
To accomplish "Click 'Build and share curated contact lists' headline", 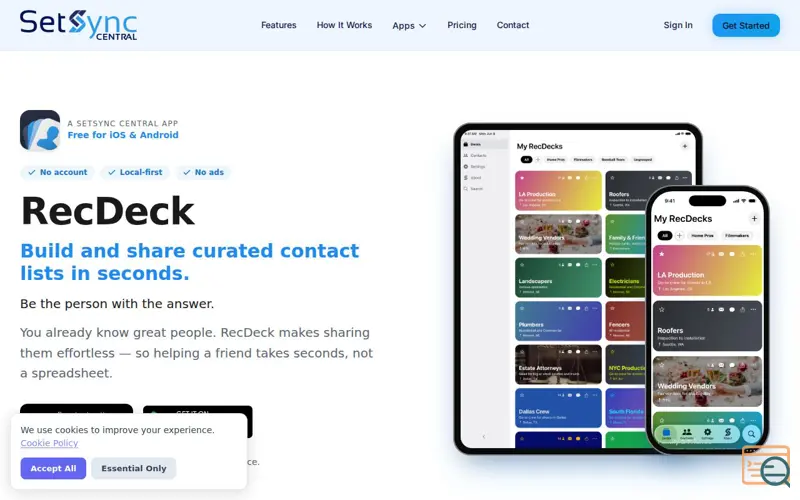I will tap(189, 262).
